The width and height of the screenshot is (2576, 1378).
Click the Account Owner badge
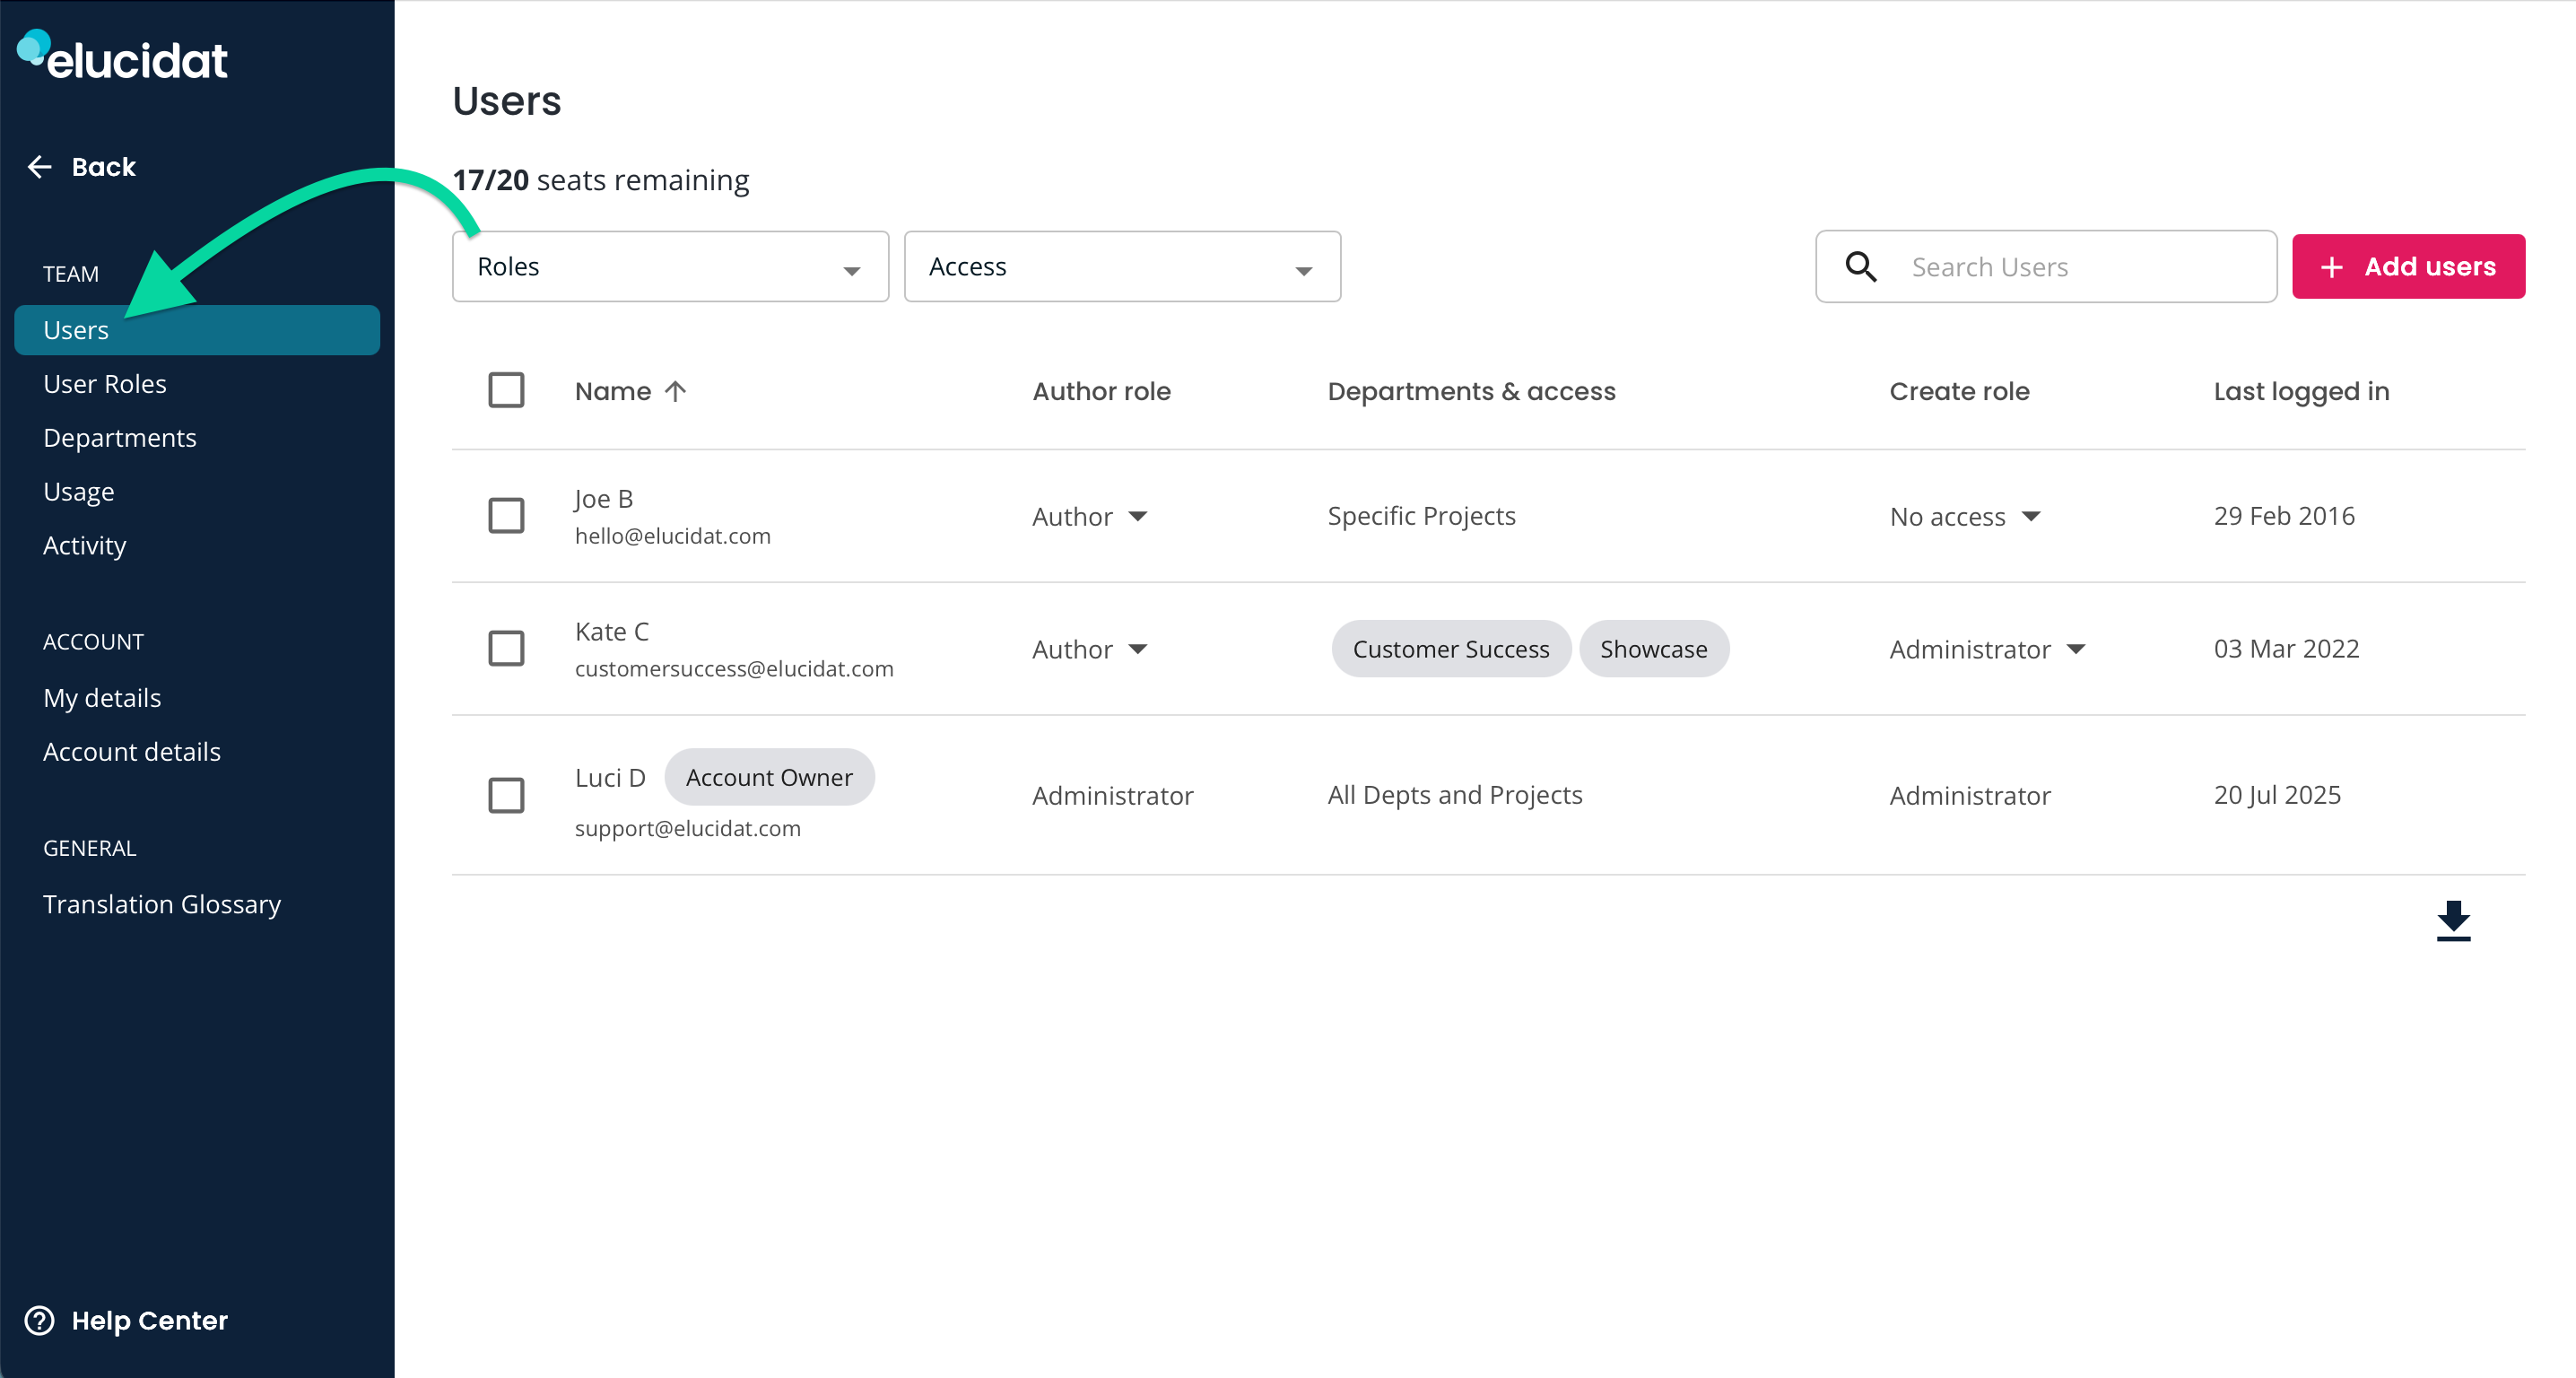pos(768,777)
